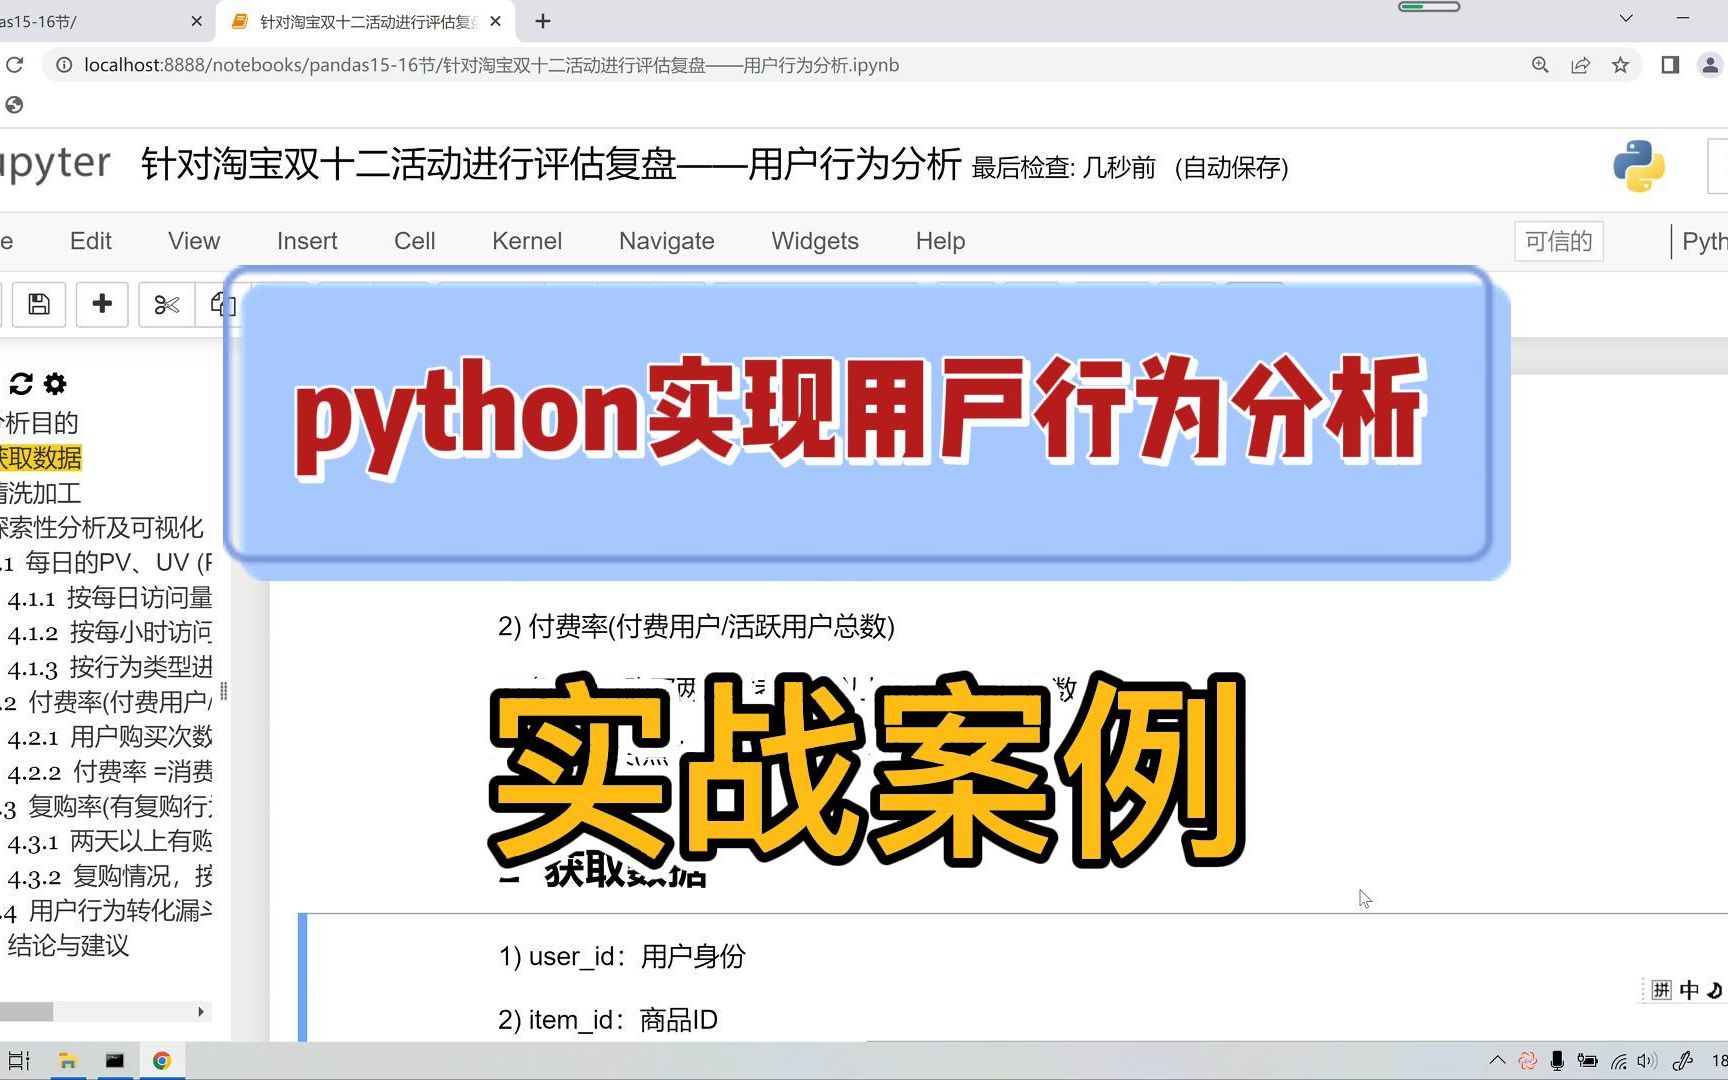Click the red swirl tray icon
Image resolution: width=1728 pixels, height=1080 pixels.
[x=1527, y=1061]
